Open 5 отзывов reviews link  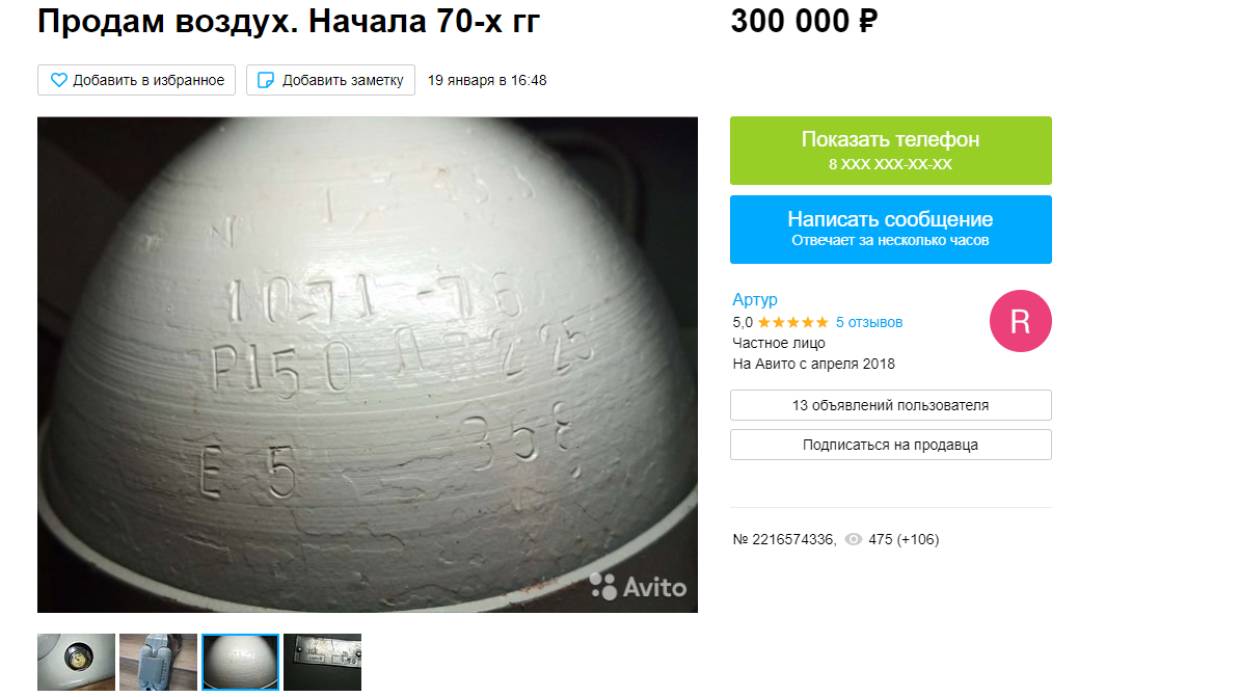868,322
